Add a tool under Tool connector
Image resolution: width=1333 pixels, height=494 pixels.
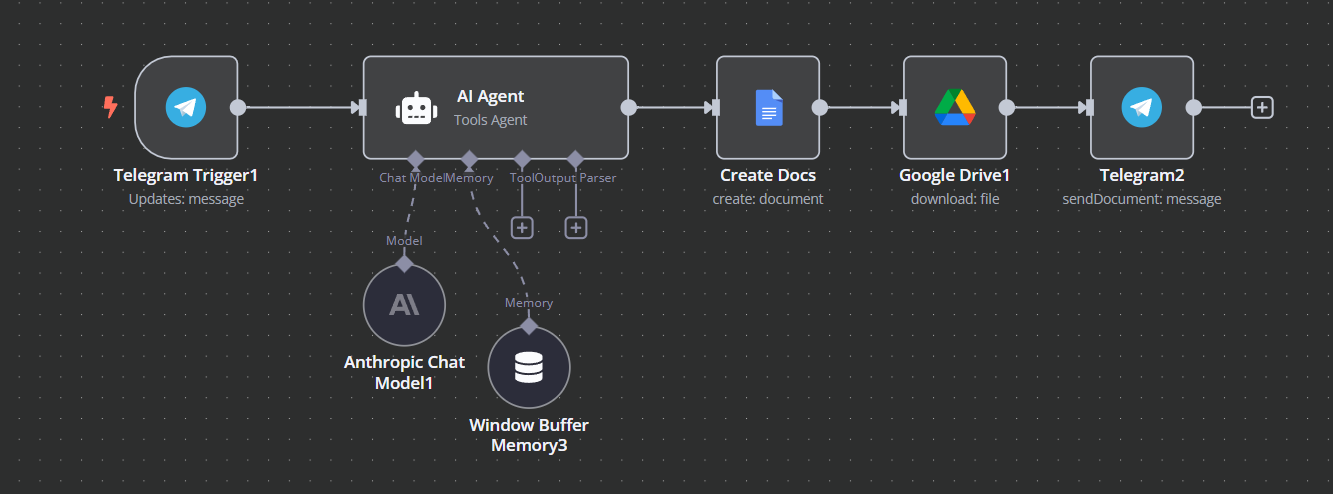(522, 227)
